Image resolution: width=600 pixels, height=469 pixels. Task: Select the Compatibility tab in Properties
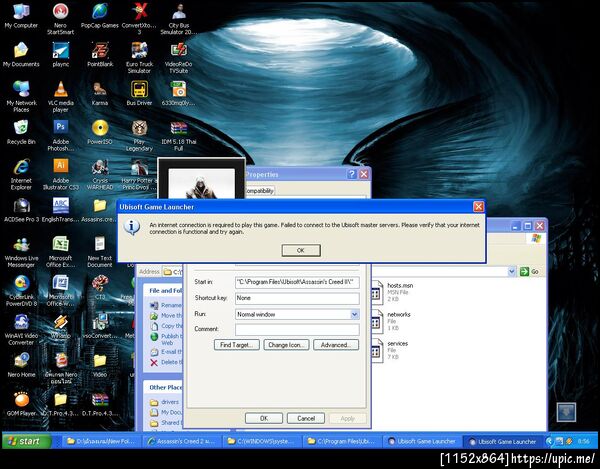[259, 191]
